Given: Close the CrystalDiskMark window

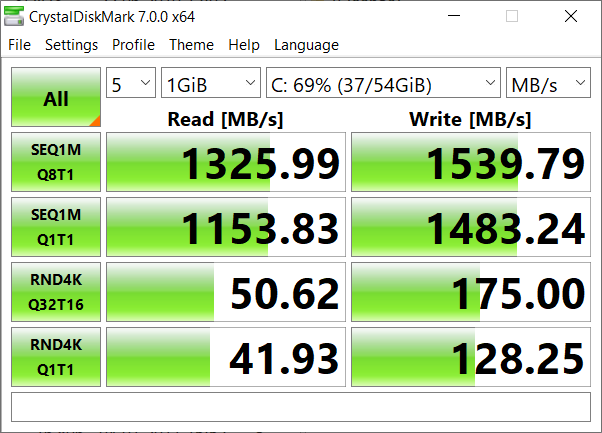Looking at the screenshot, I should click(571, 16).
